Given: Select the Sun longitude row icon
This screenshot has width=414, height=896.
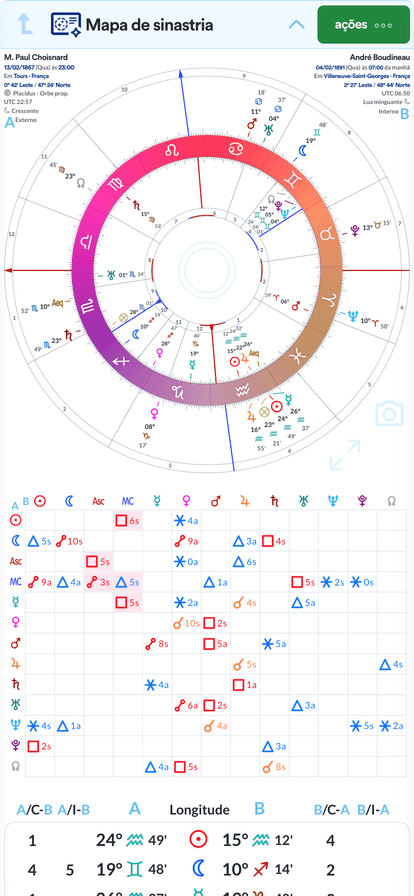Looking at the screenshot, I should coord(198,840).
